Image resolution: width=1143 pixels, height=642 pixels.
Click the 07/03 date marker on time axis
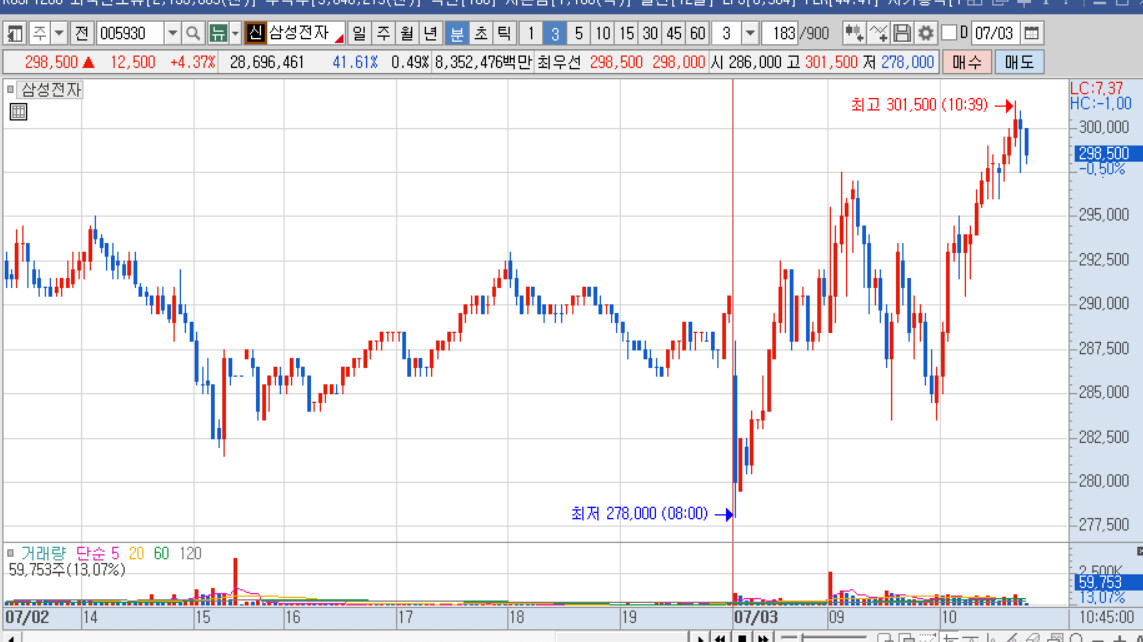click(x=756, y=617)
